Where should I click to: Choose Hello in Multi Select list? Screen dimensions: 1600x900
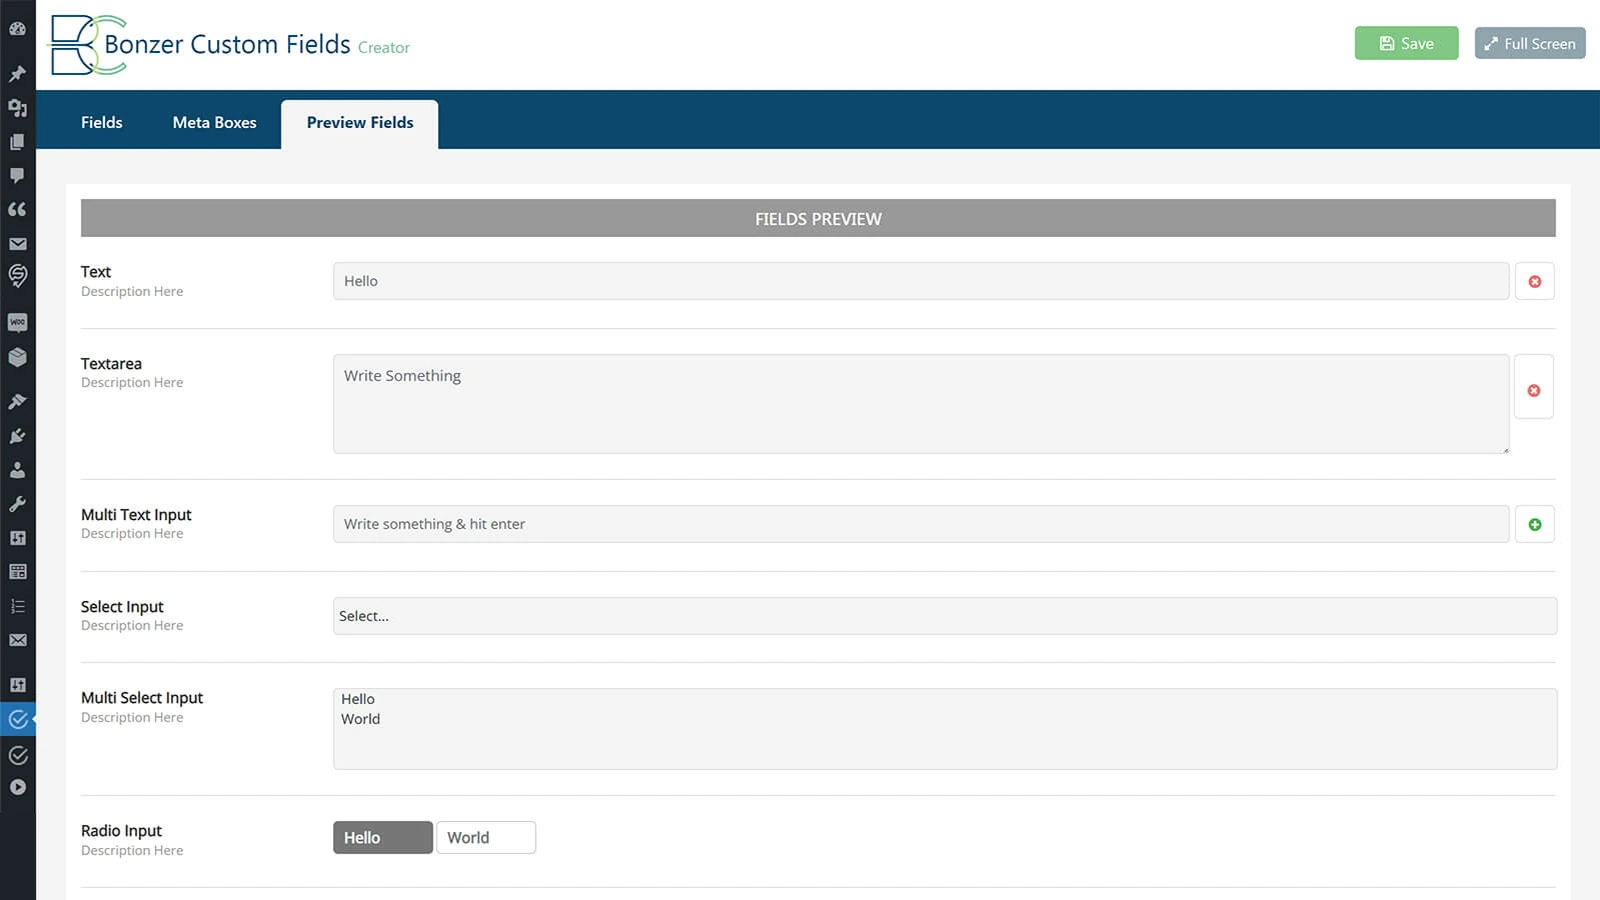click(x=358, y=699)
